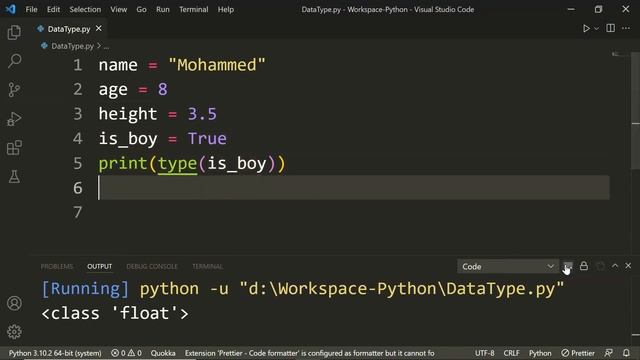Open the Selection menu

point(85,9)
